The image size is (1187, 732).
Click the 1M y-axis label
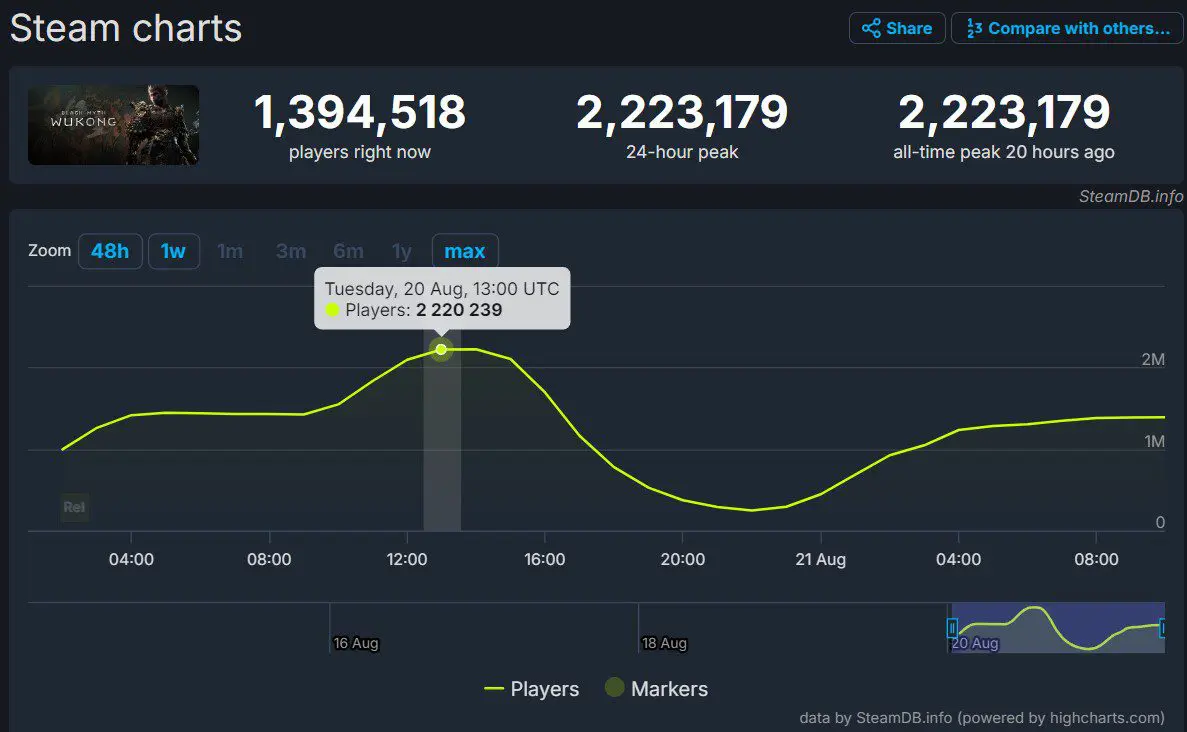tap(1154, 441)
